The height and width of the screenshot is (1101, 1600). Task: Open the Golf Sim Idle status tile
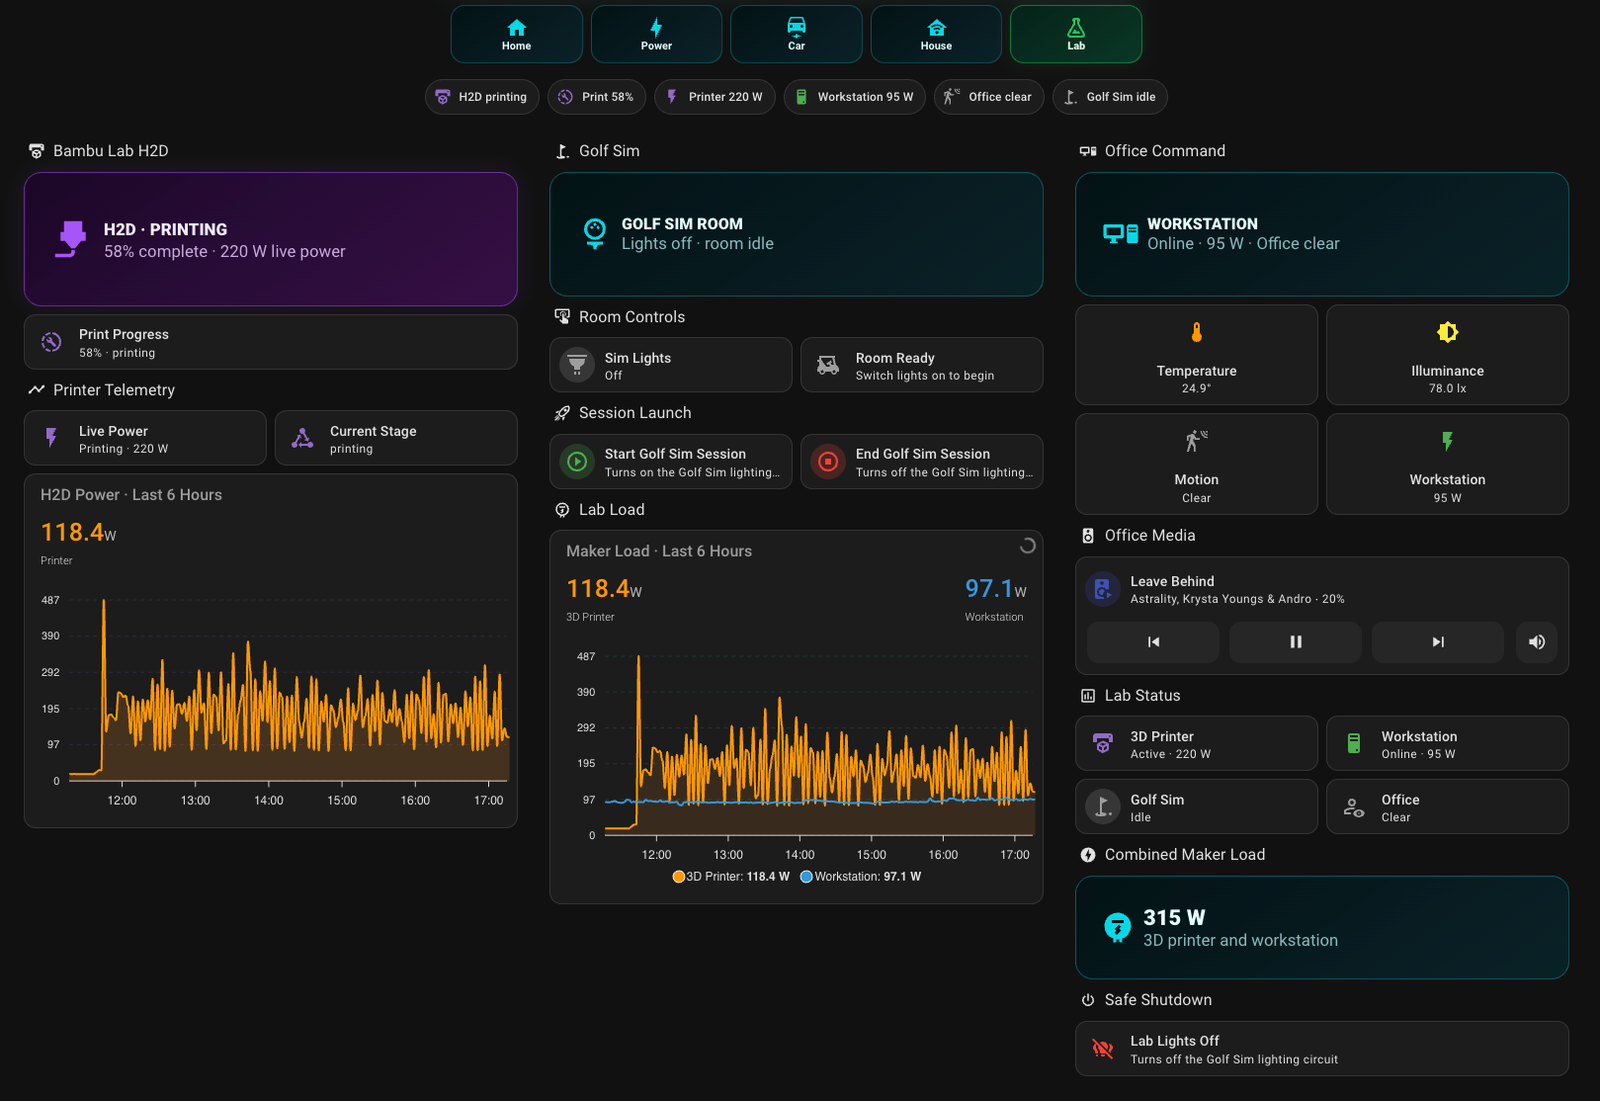click(x=1197, y=806)
